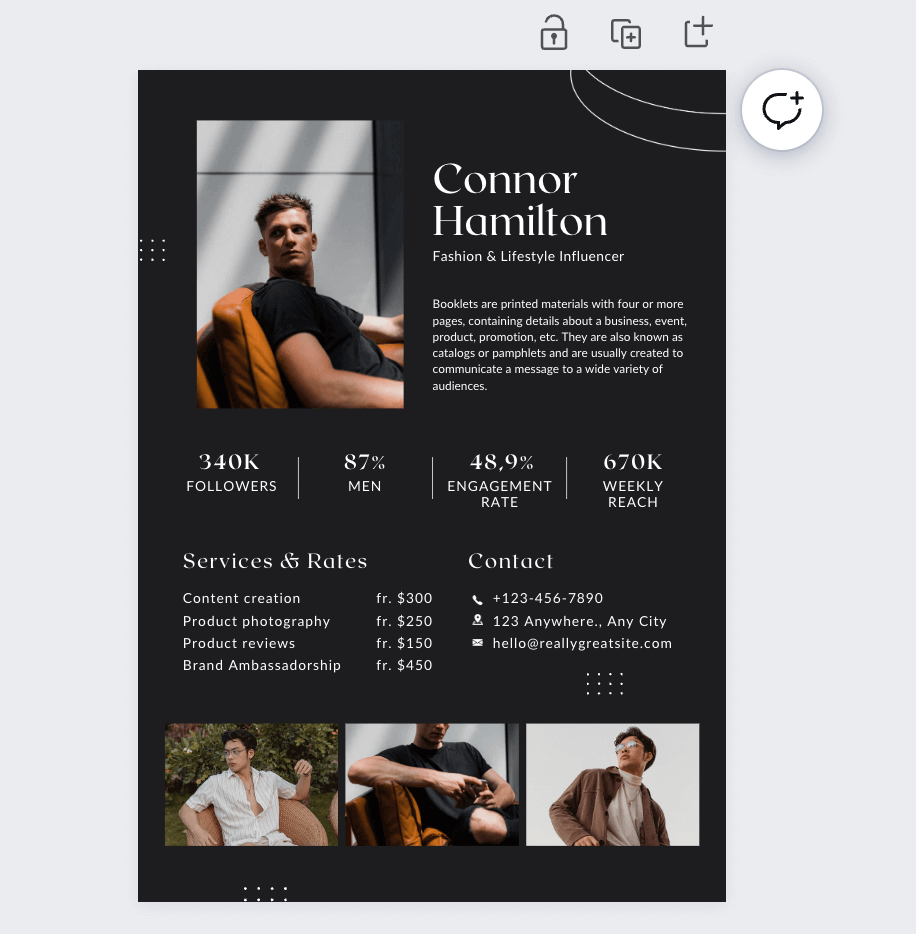Screen dimensions: 916x934
Task: Select the large portrait photo
Action: 300,264
